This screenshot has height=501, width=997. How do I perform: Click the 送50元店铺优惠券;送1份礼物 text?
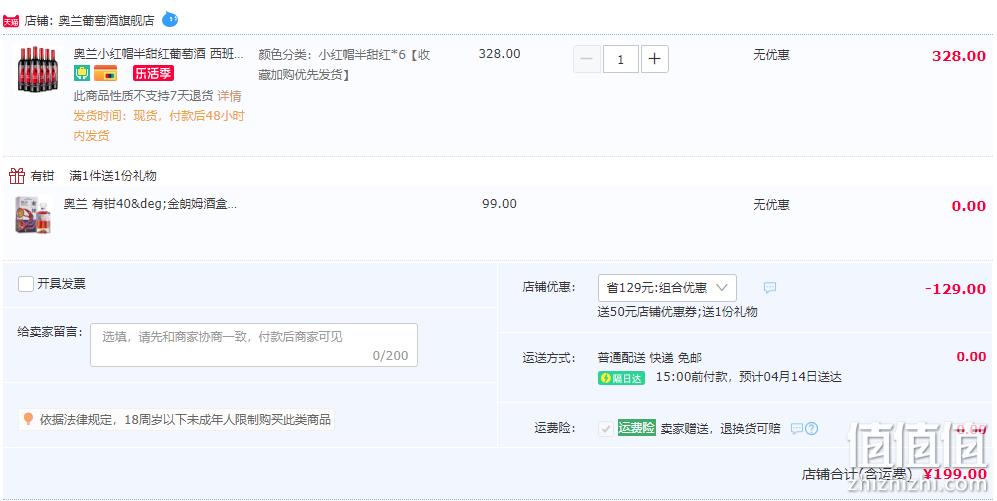[678, 312]
